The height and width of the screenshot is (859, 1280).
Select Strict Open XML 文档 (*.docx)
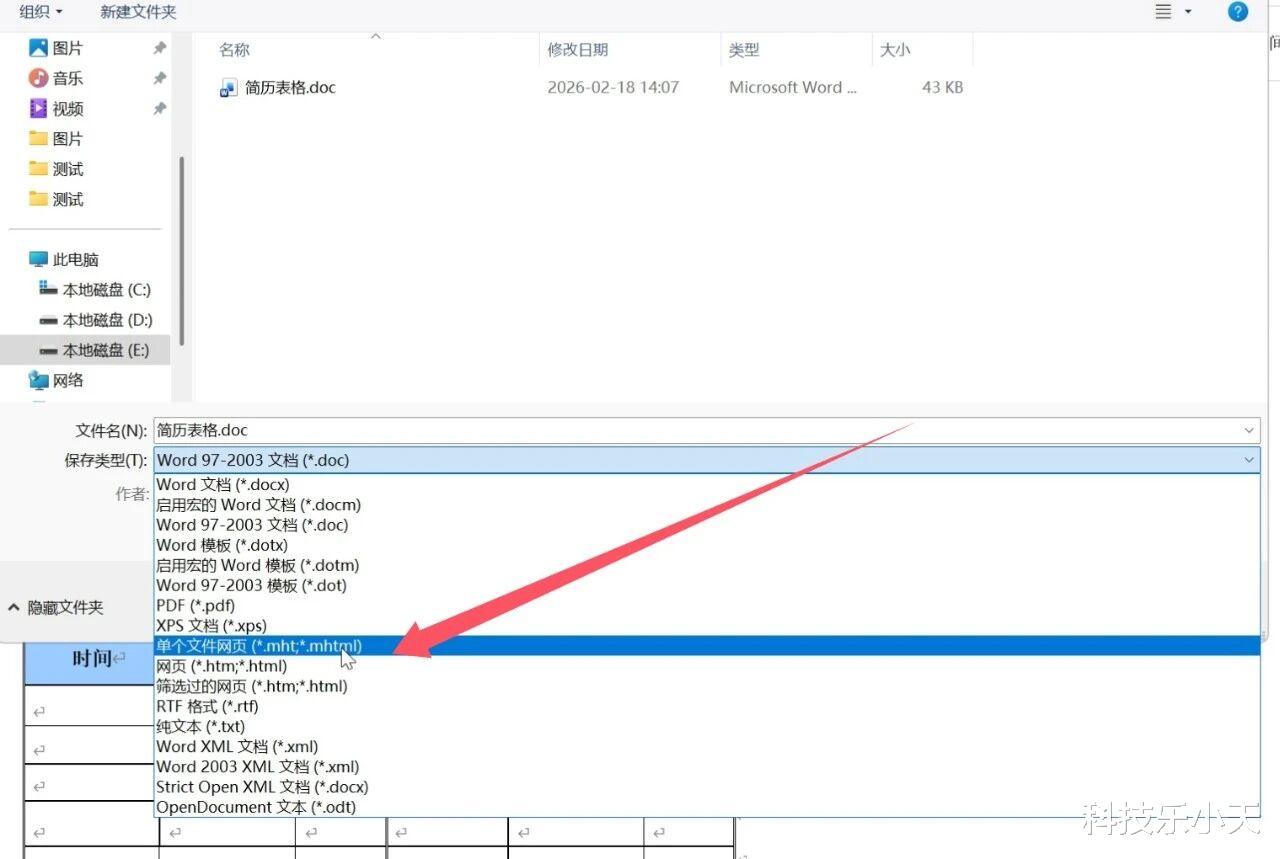coord(707,787)
